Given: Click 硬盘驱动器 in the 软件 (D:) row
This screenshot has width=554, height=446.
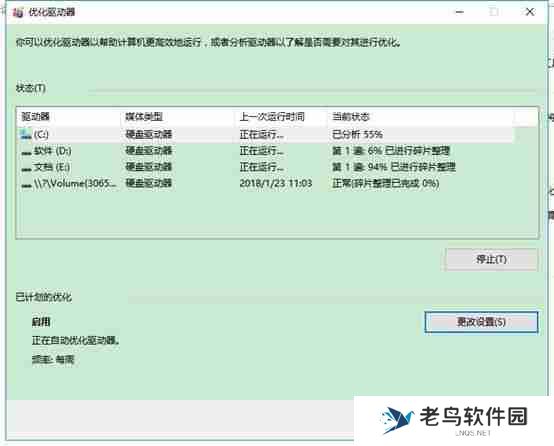Looking at the screenshot, I should click(x=148, y=151).
